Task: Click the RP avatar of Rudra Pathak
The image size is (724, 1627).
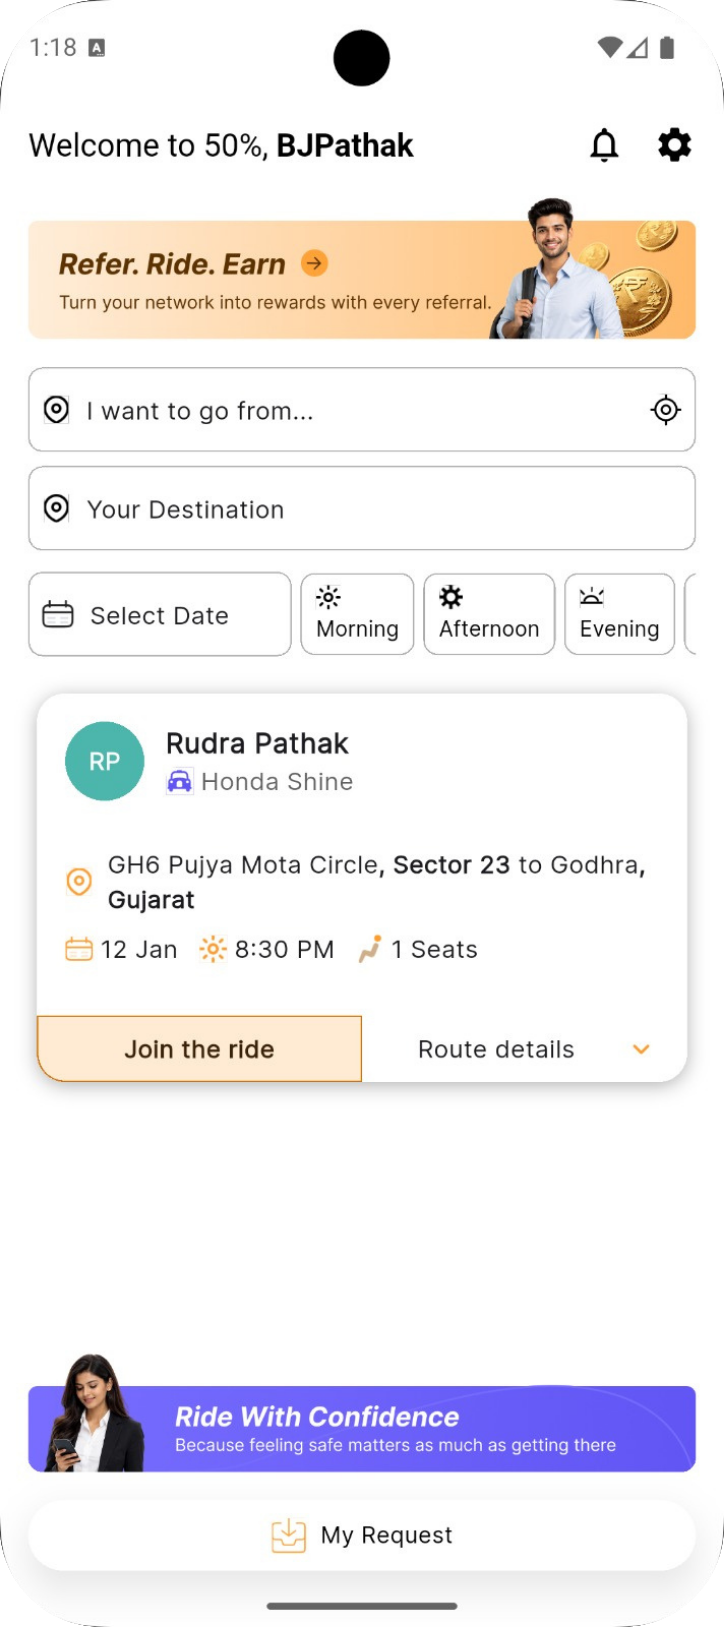Action: 105,761
